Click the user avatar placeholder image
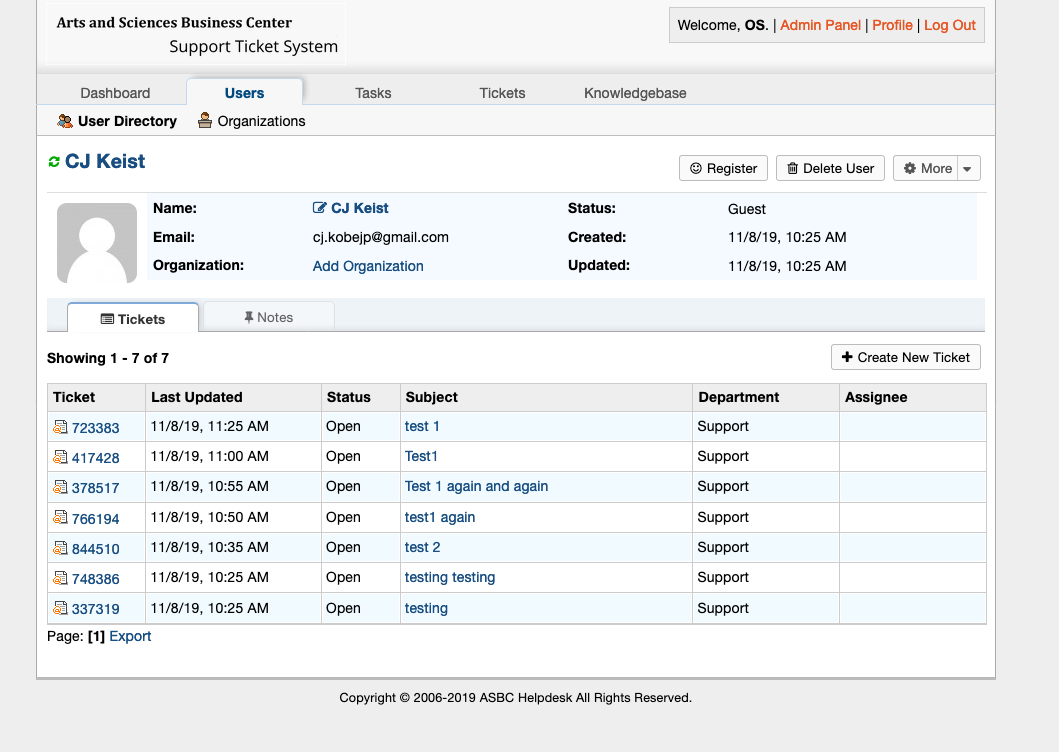 pyautogui.click(x=97, y=243)
